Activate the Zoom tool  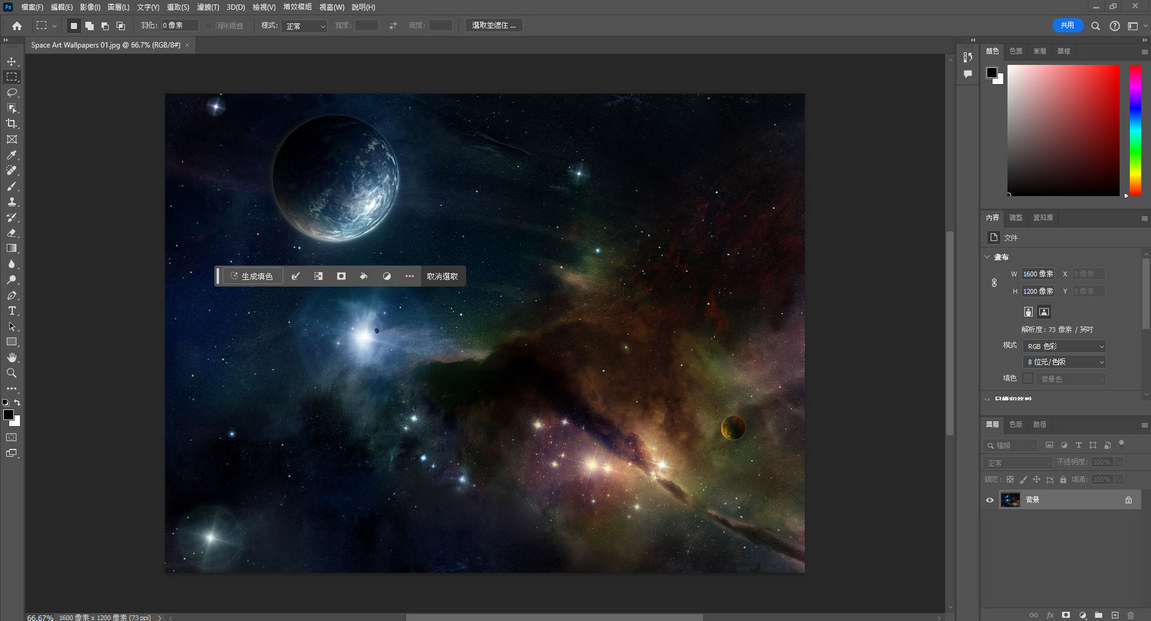[x=12, y=373]
